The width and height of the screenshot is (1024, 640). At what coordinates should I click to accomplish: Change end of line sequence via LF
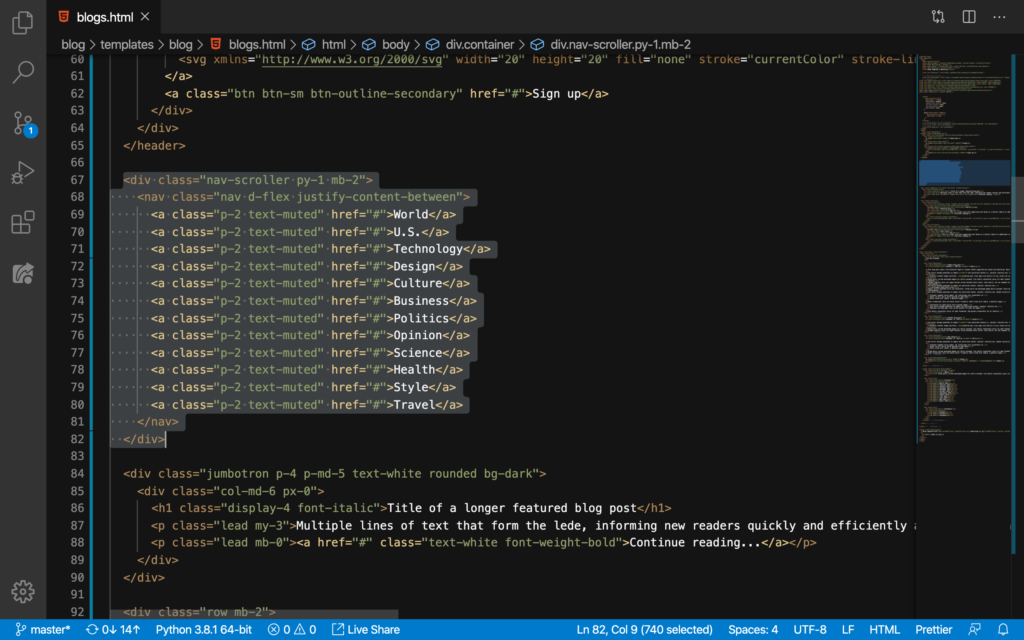pos(848,630)
